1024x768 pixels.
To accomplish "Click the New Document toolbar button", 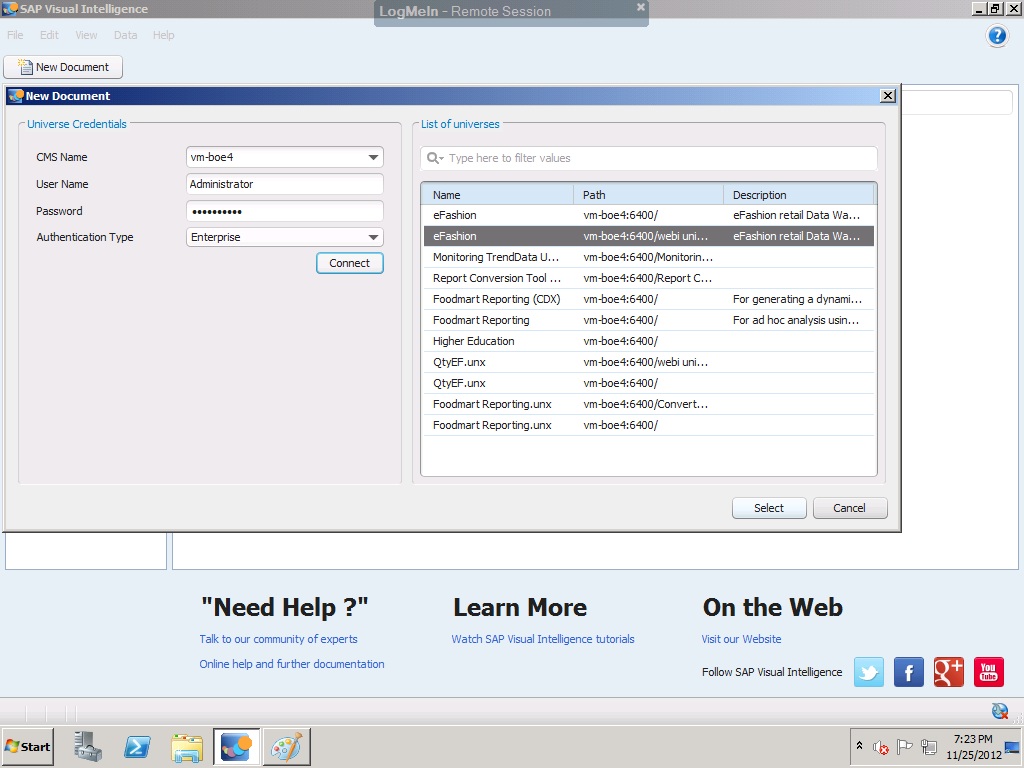I will [63, 67].
